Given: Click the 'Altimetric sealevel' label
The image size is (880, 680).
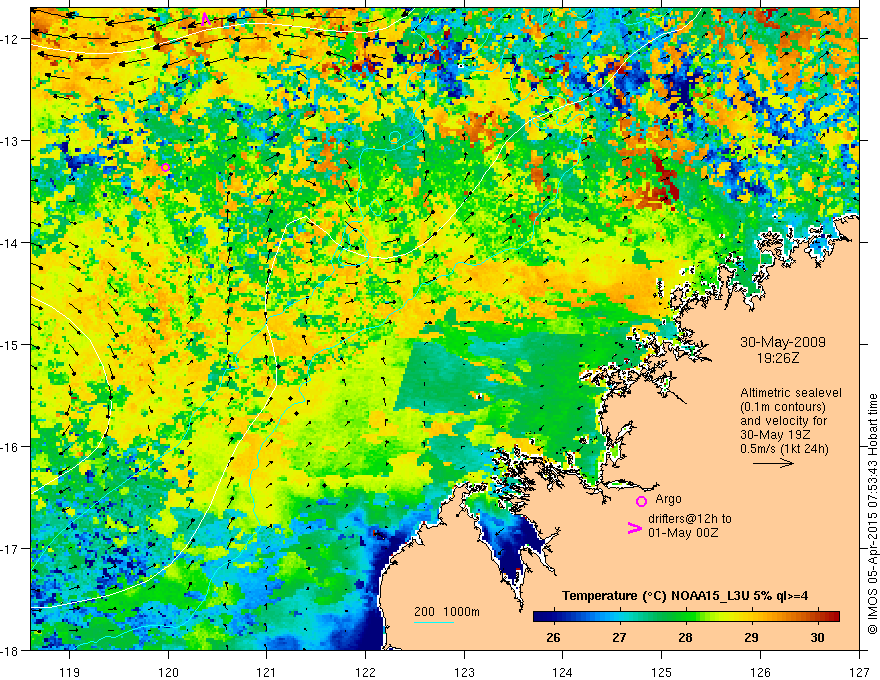Looking at the screenshot, I should (x=791, y=393).
